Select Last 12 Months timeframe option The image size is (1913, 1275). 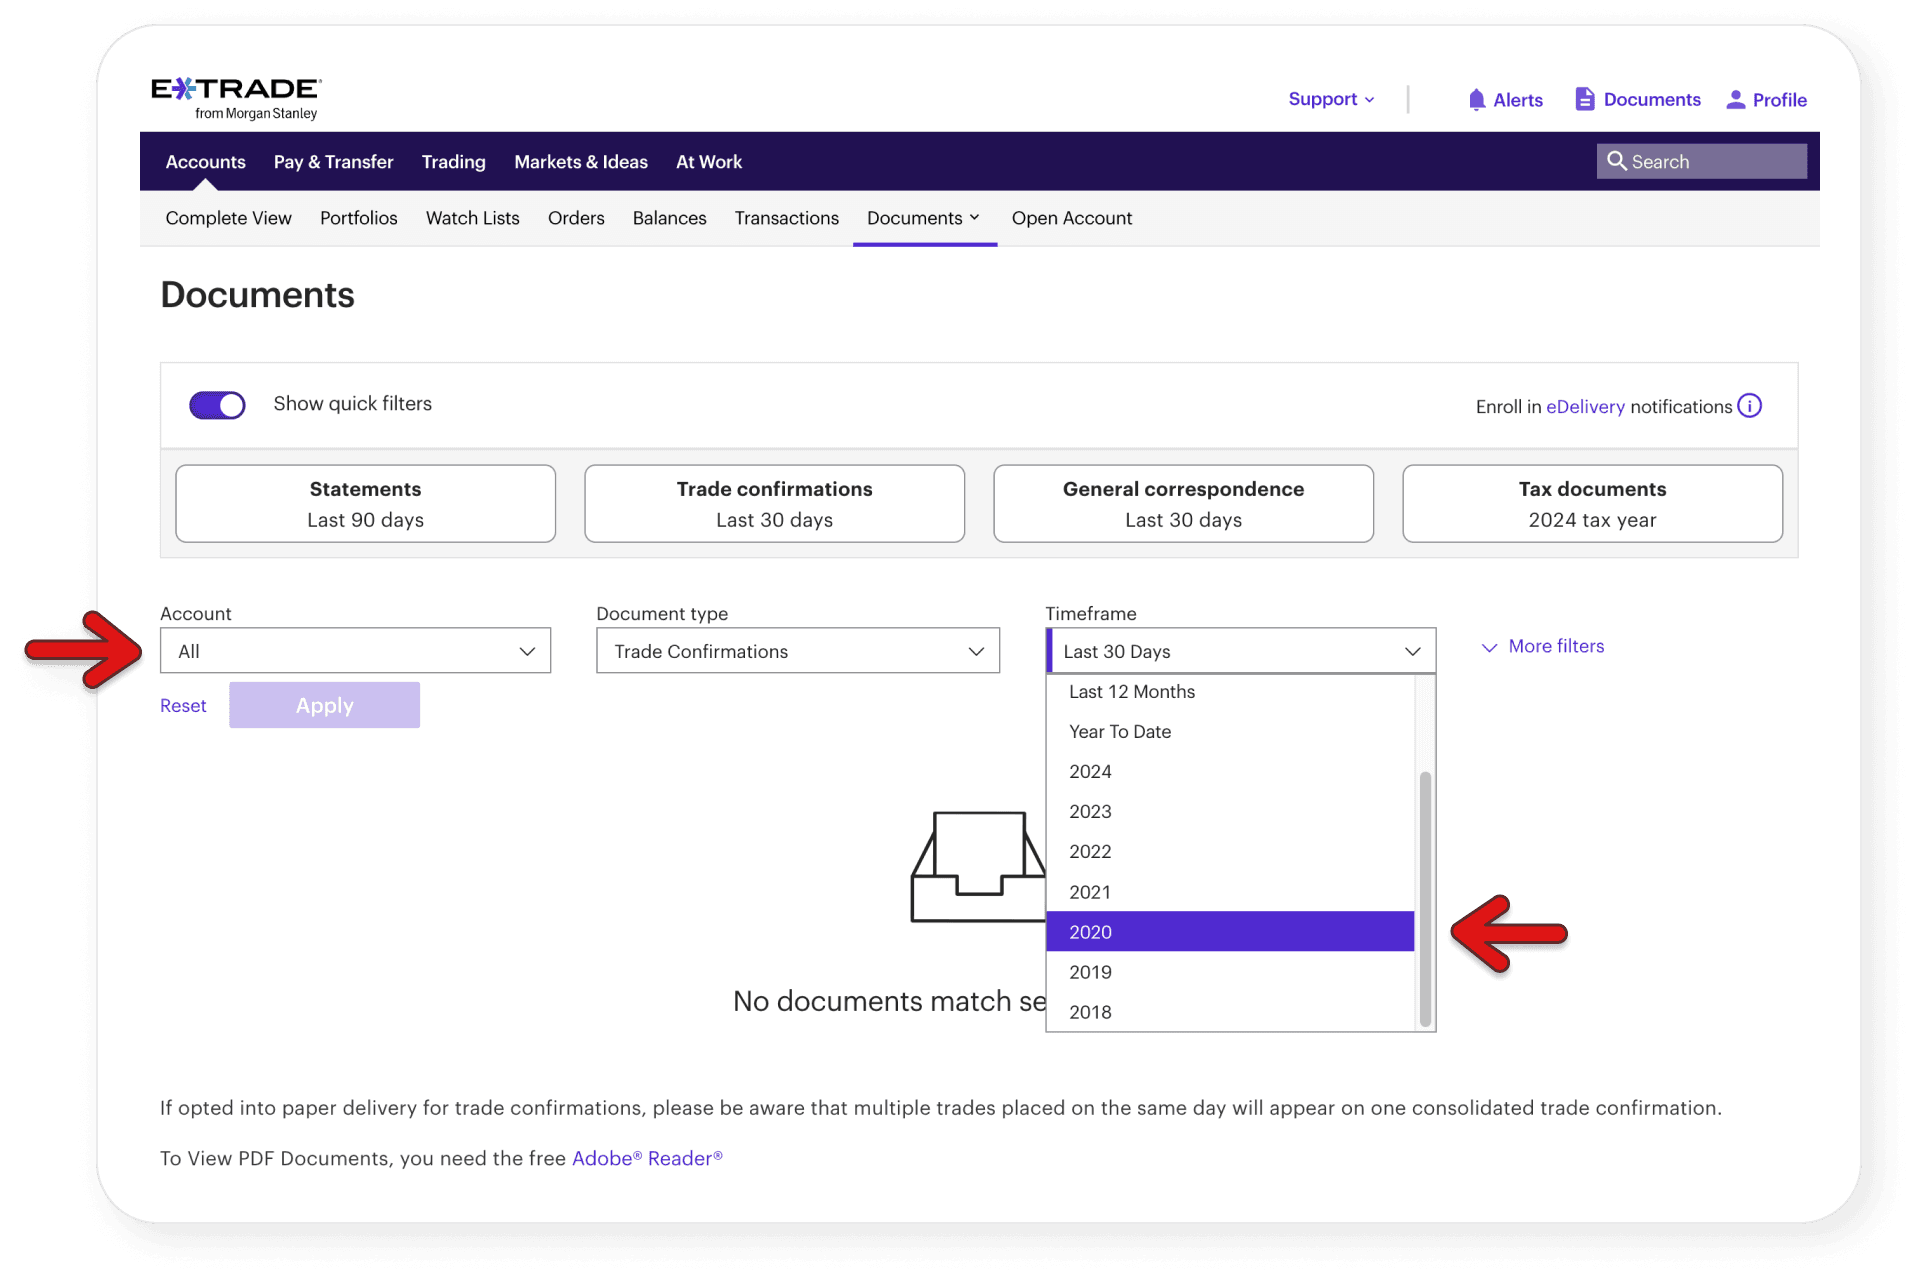tap(1230, 692)
